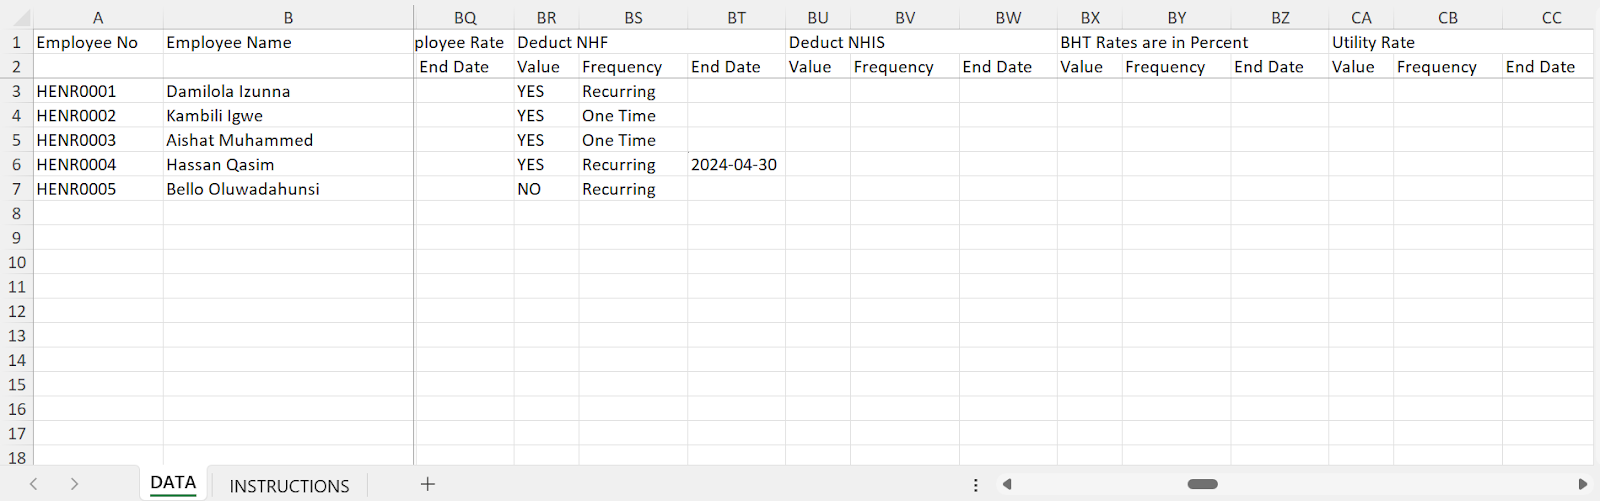1600x501 pixels.
Task: Select row 1 header
Action: 17,42
